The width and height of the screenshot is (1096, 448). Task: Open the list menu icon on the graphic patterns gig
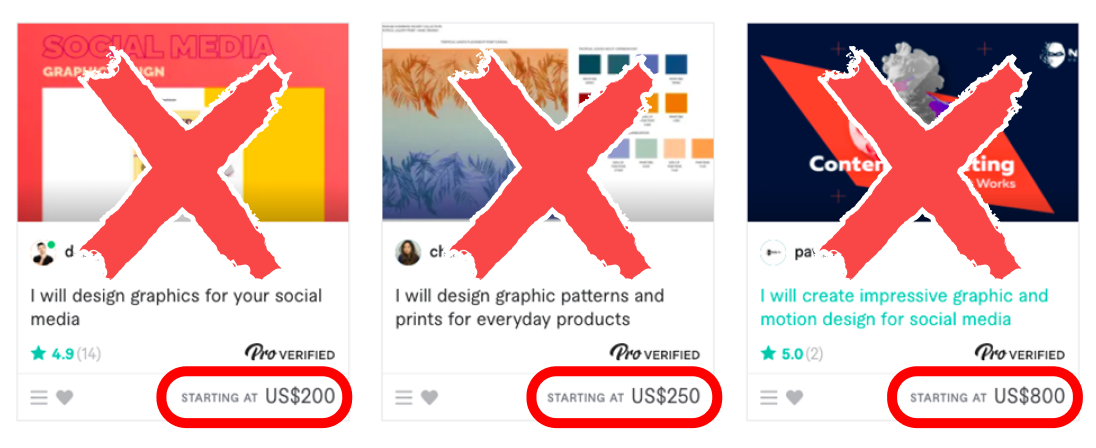tap(404, 398)
